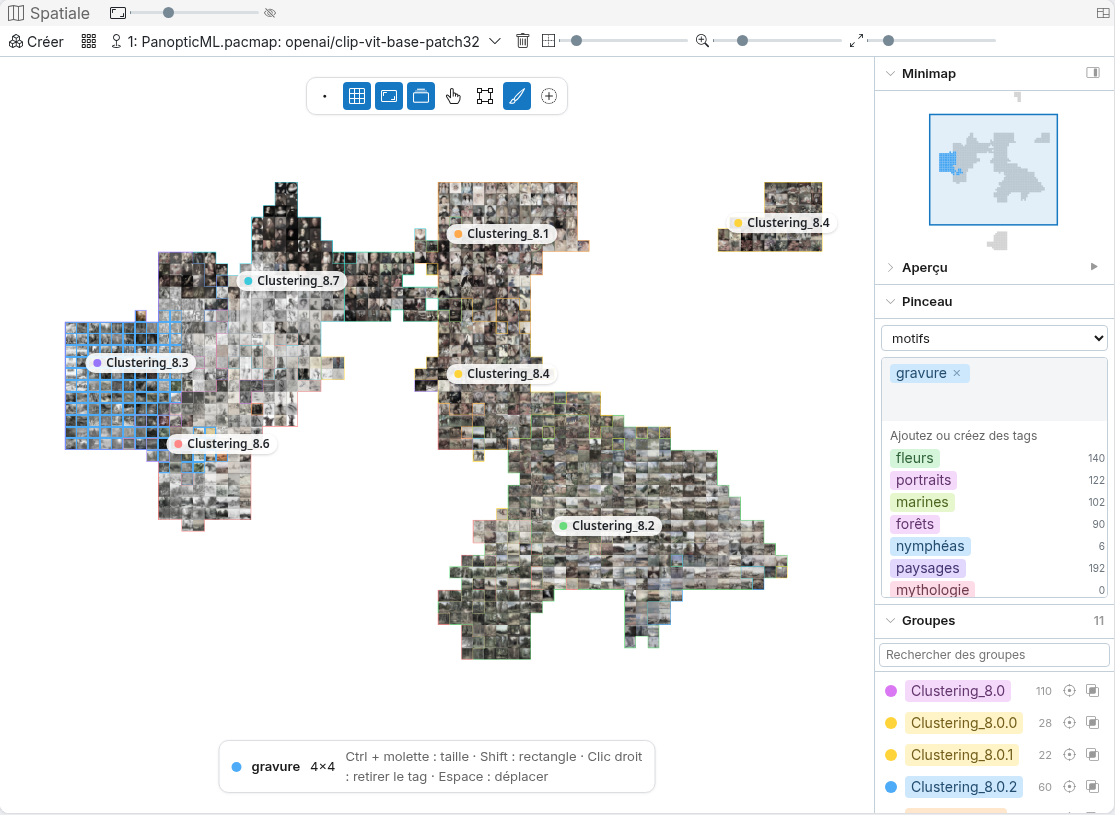
Task: Toggle the grid layout button
Action: [357, 96]
